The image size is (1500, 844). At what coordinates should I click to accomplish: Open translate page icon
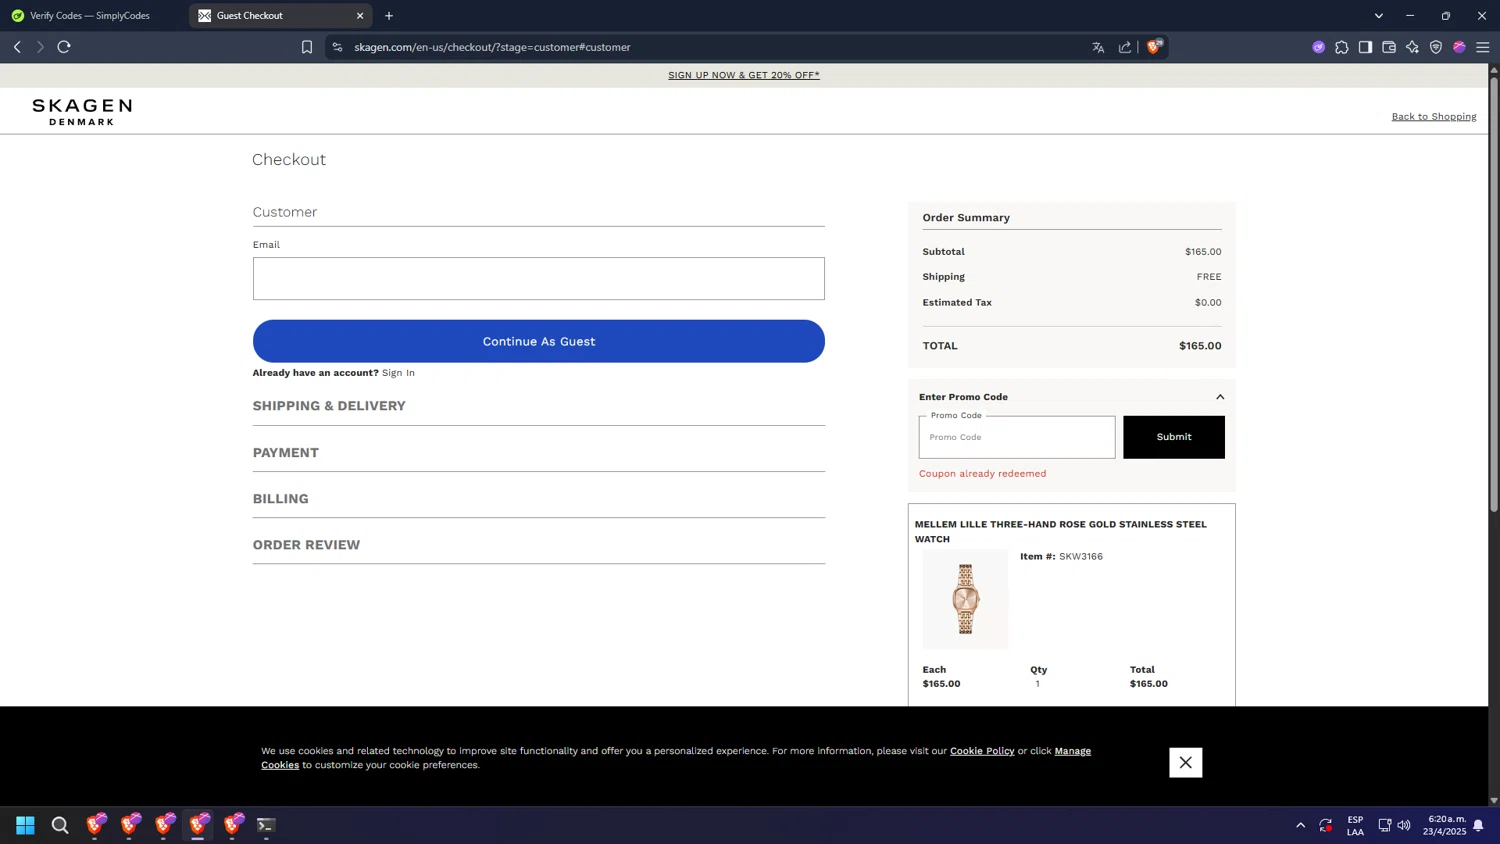point(1098,47)
